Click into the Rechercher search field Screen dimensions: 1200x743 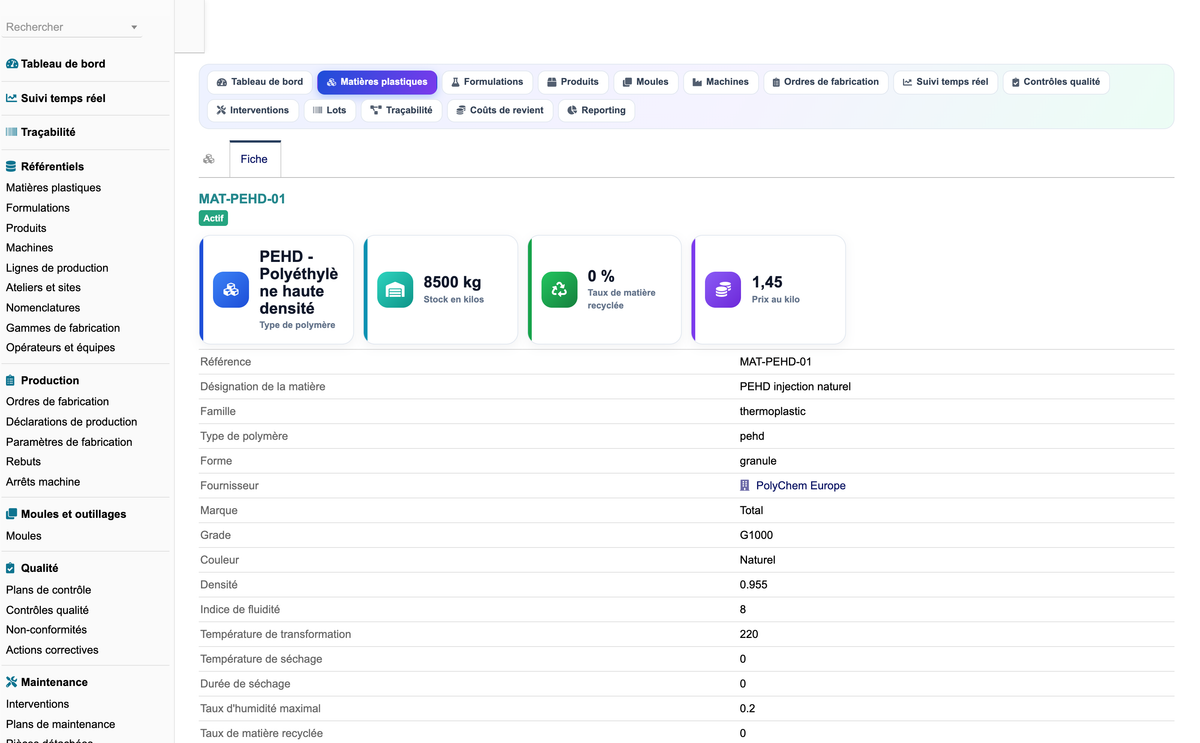(65, 27)
